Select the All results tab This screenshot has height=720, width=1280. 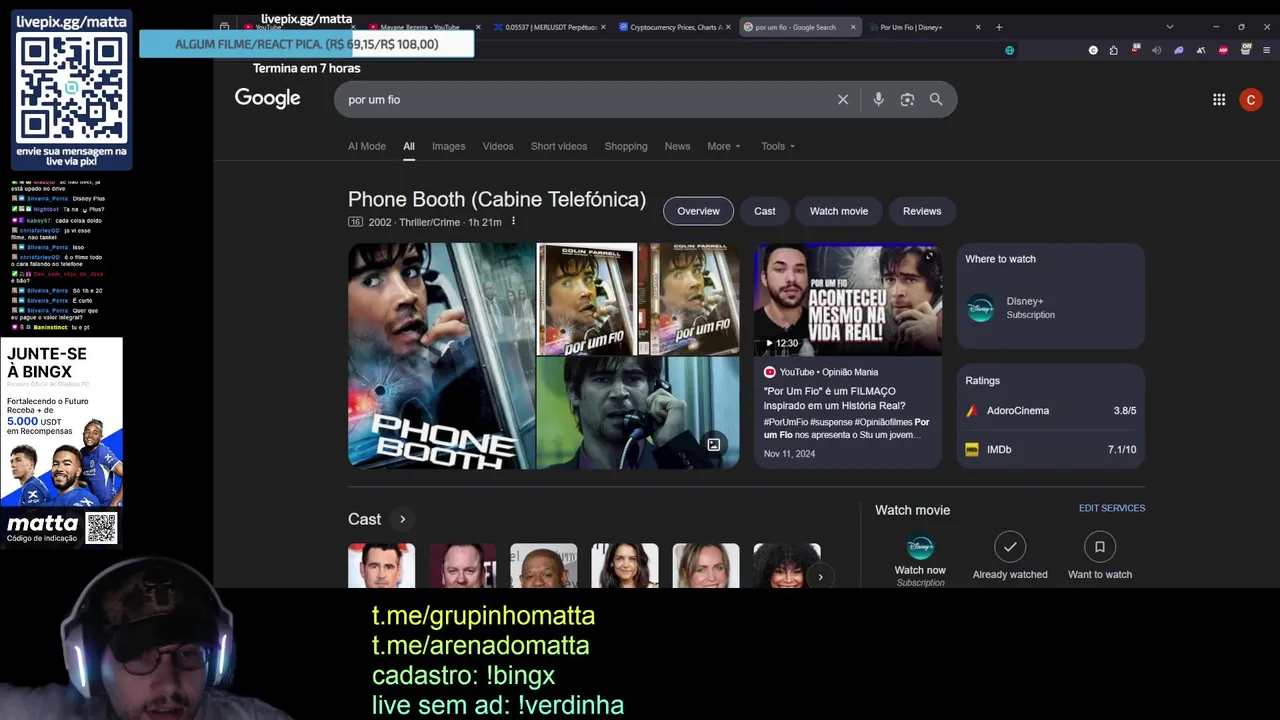(x=409, y=146)
